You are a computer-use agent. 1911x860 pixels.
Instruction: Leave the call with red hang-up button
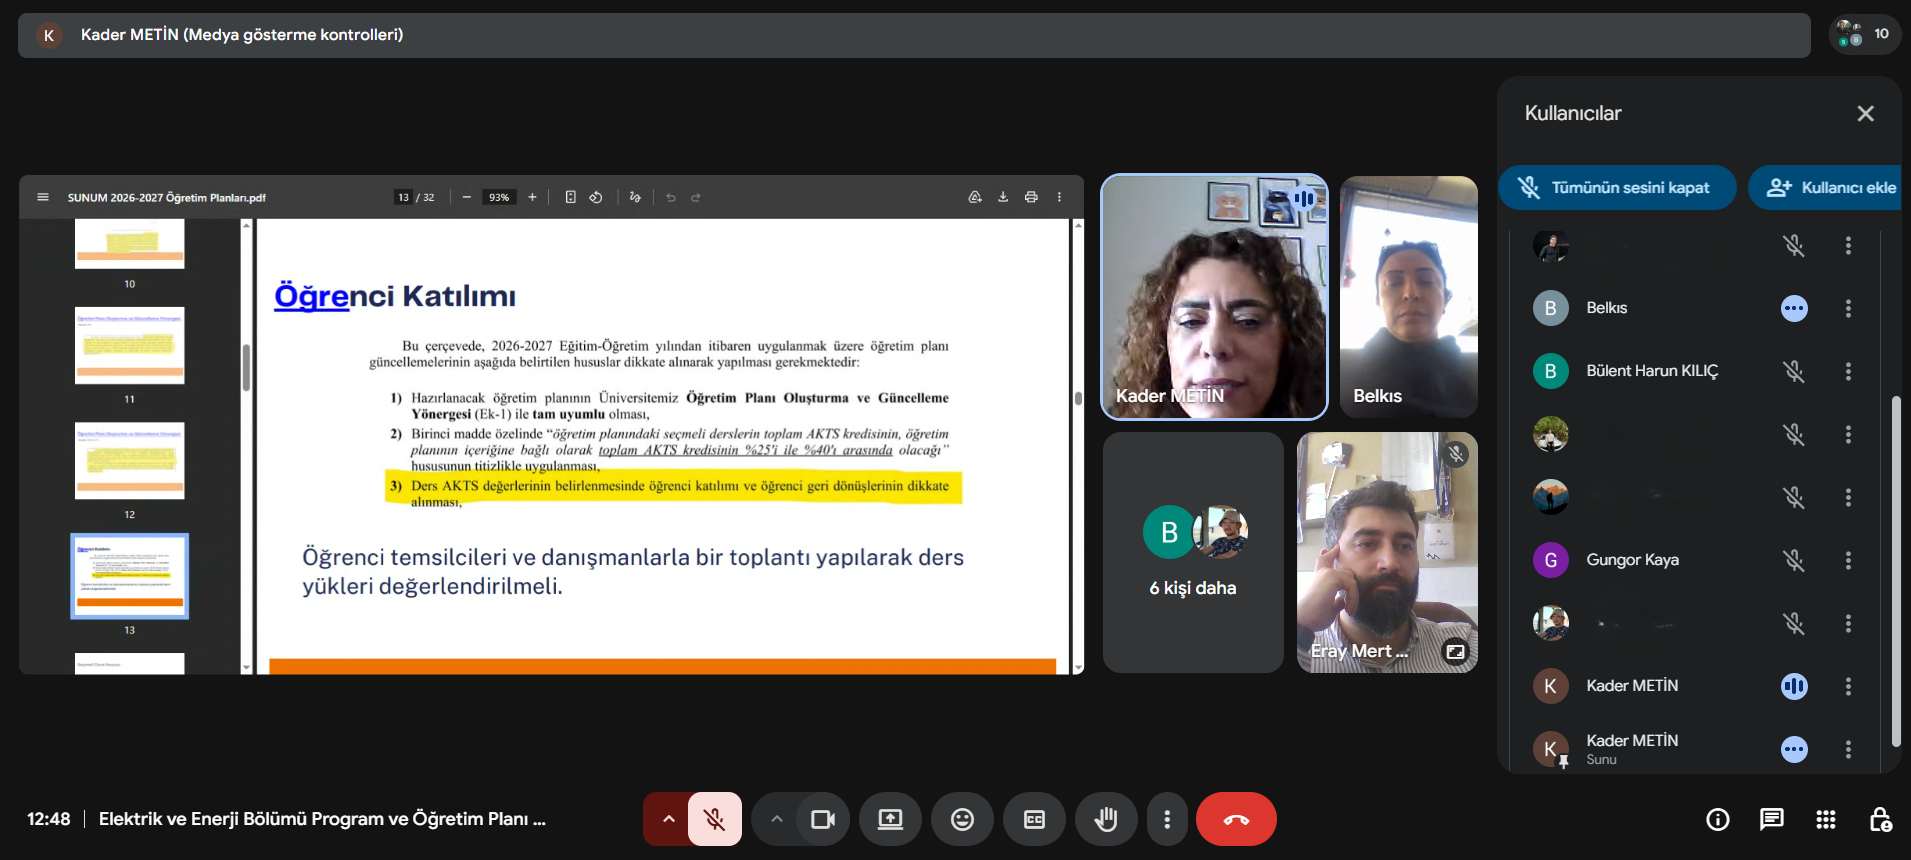[1236, 819]
